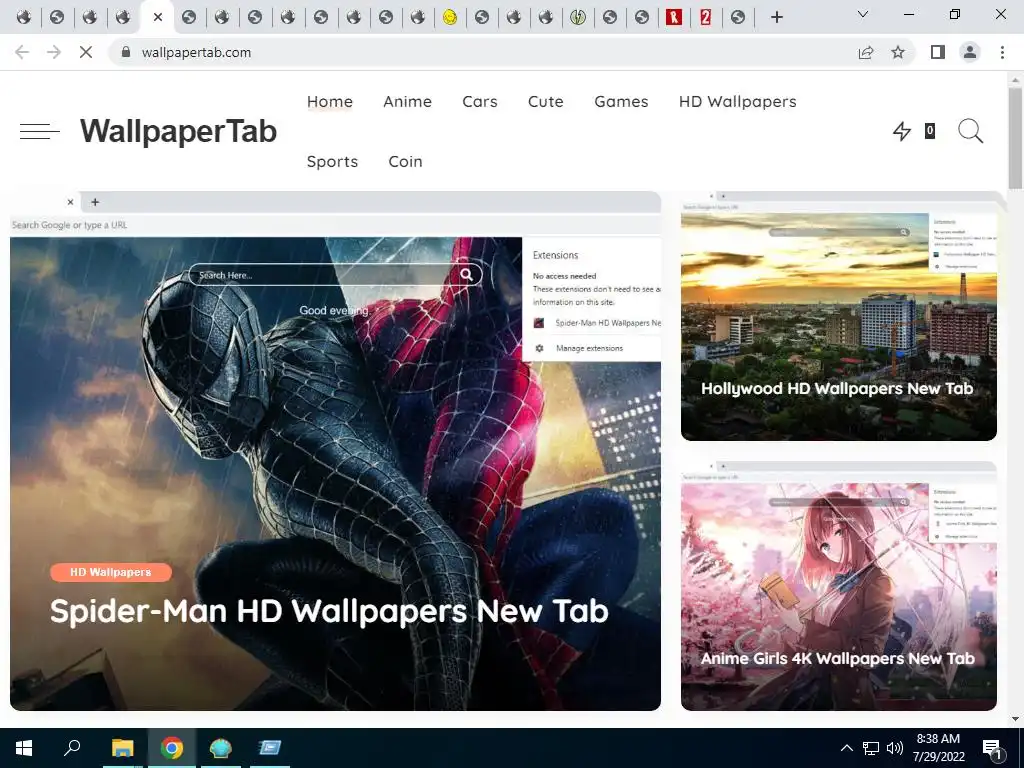The image size is (1024, 768).
Task: View site info via the padlock icon
Action: pyautogui.click(x=126, y=52)
